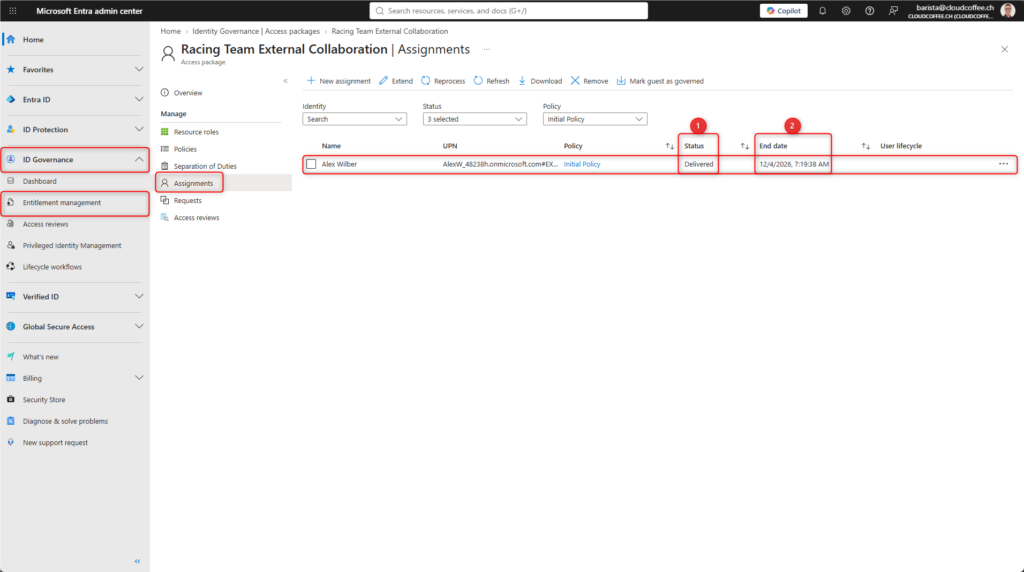The image size is (1024, 572).
Task: Open the account profile picture
Action: pos(1008,10)
